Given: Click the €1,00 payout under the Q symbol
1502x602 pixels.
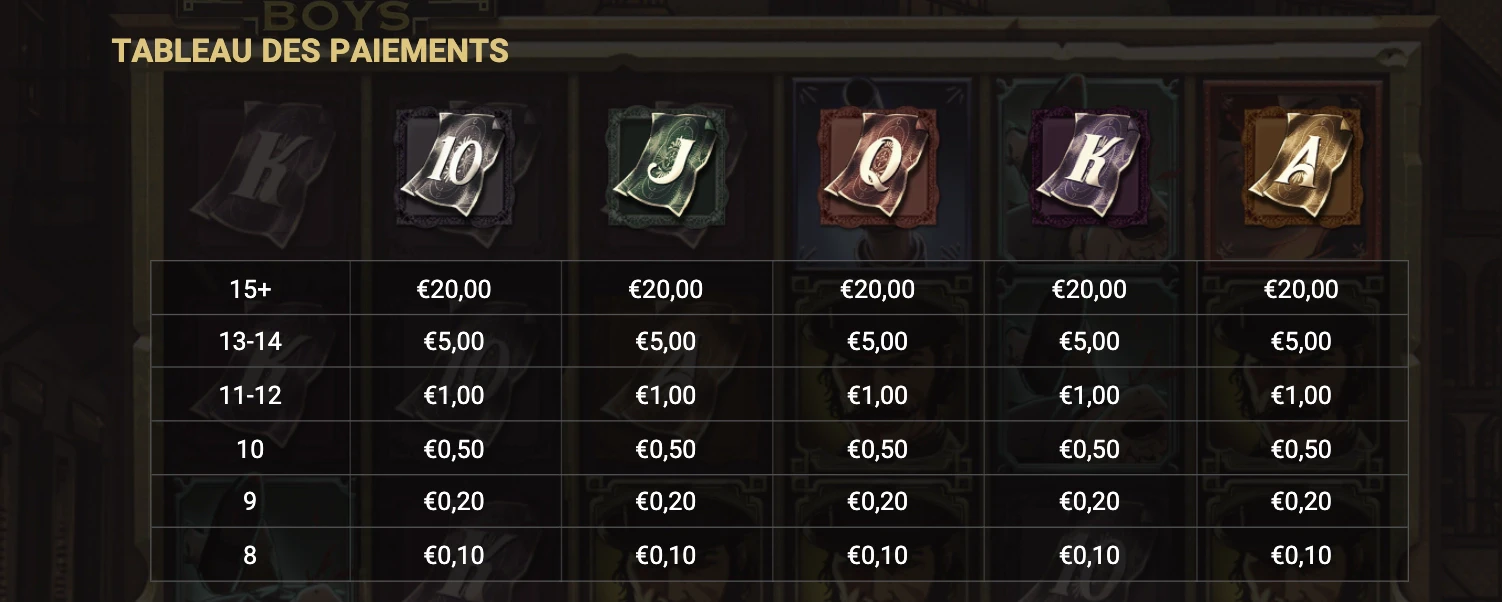Looking at the screenshot, I should tap(878, 395).
